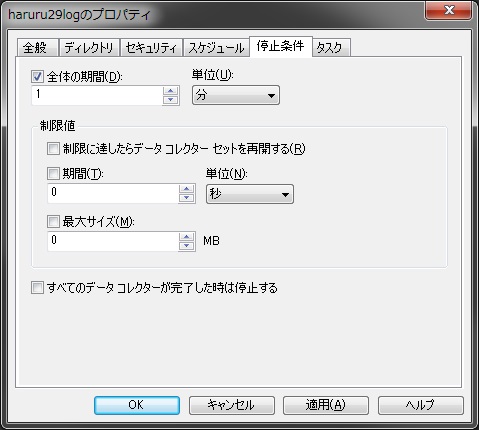Click the 適用(A) button
This screenshot has width=479, height=430.
point(326,405)
